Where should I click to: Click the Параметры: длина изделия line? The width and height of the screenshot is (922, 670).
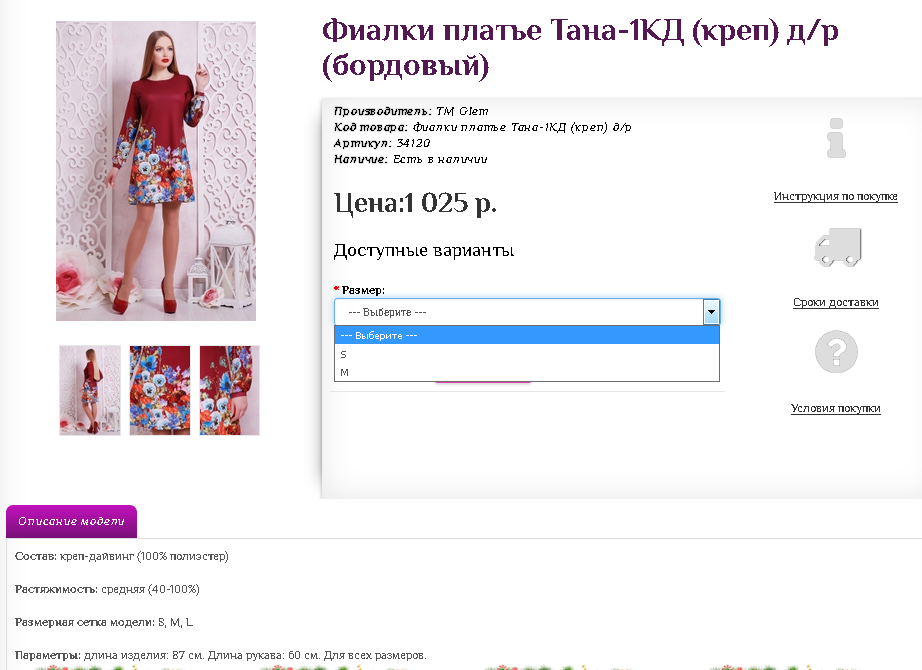pos(221,655)
